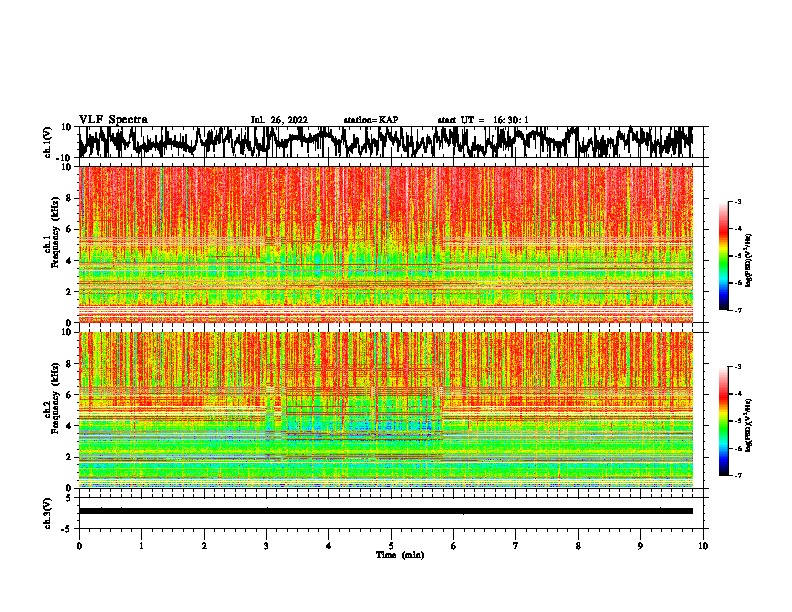Click the "4" kHz tick on ch.2 frequency axis
The height and width of the screenshot is (612, 792).
click(x=69, y=426)
